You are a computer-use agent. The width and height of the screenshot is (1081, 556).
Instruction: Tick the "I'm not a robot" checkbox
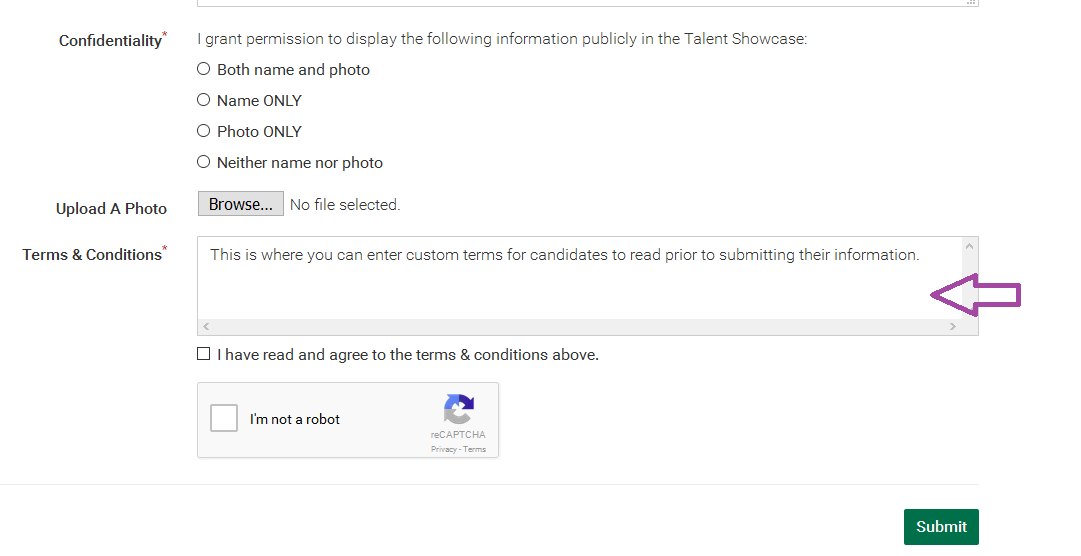(x=224, y=418)
